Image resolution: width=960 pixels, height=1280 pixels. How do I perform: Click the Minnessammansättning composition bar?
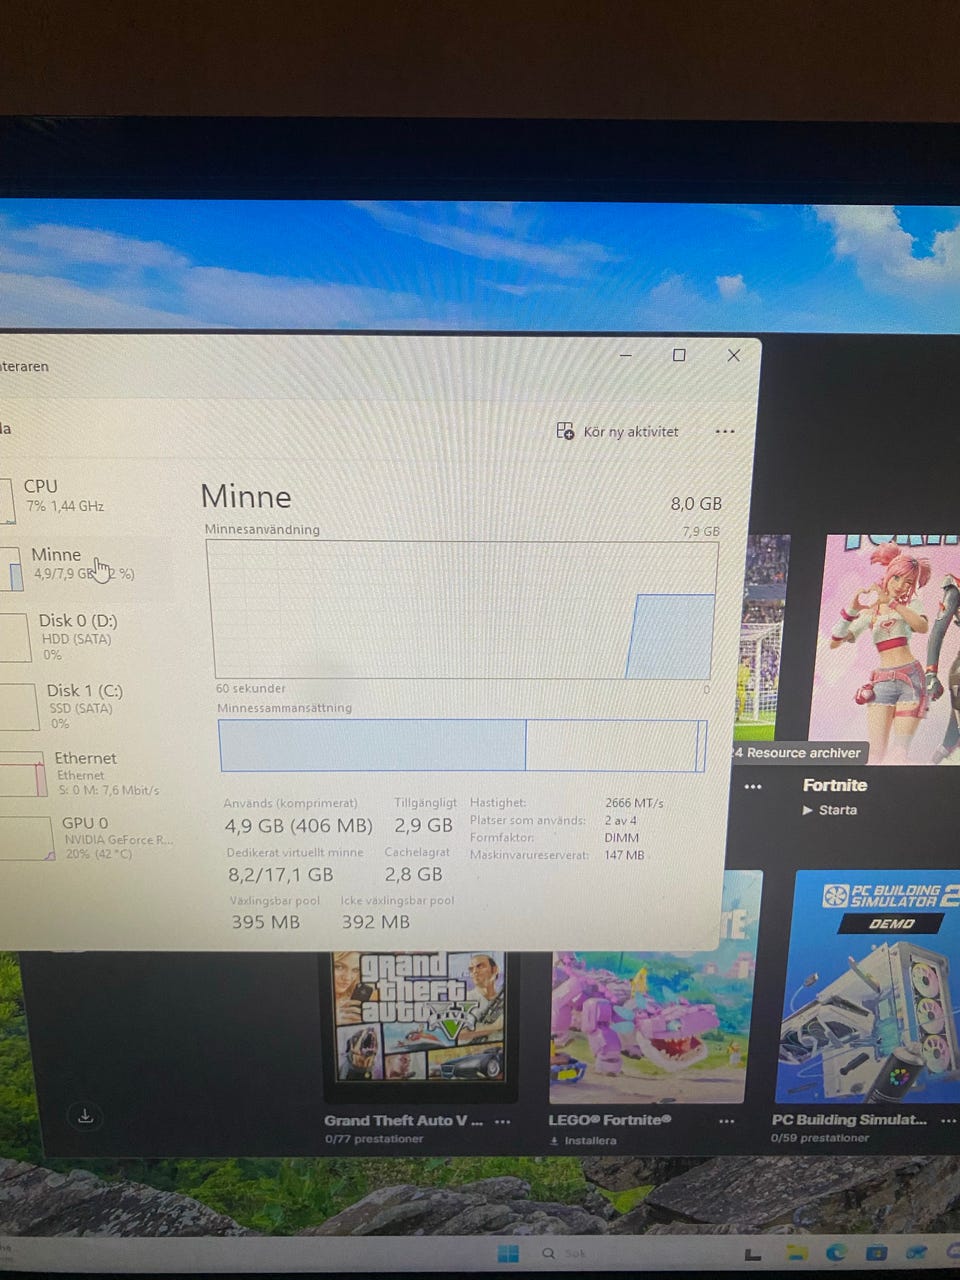coord(462,746)
